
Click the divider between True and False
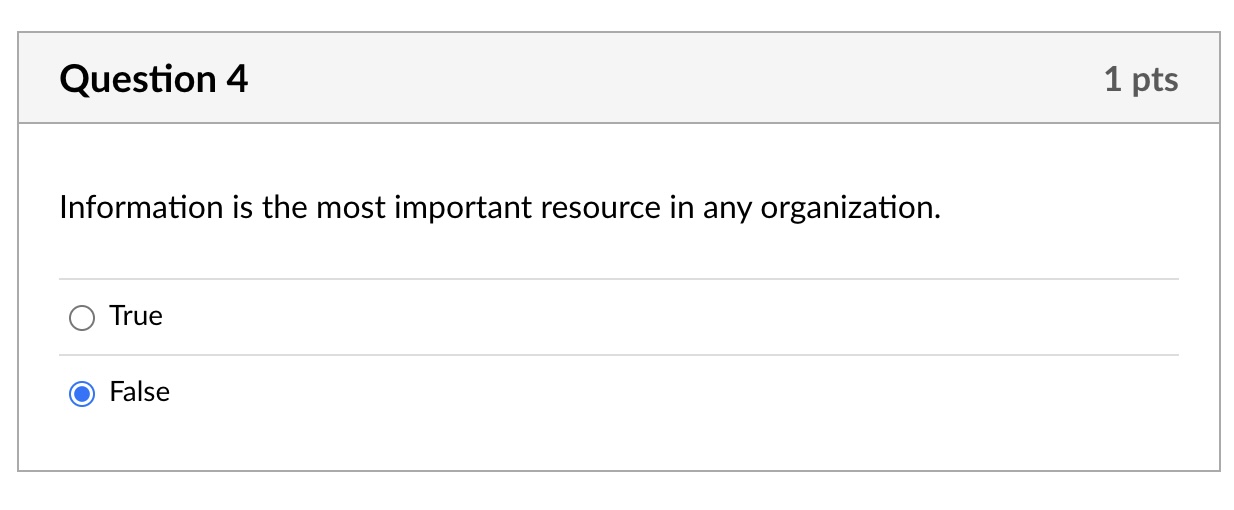point(619,355)
